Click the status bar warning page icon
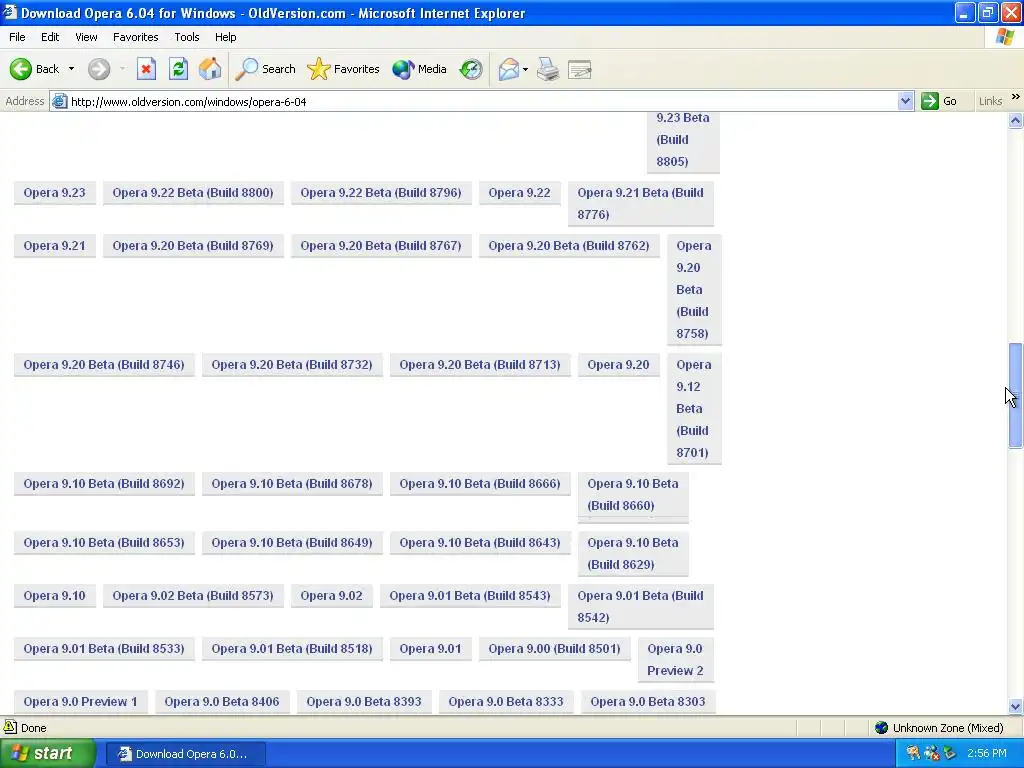 [10, 727]
